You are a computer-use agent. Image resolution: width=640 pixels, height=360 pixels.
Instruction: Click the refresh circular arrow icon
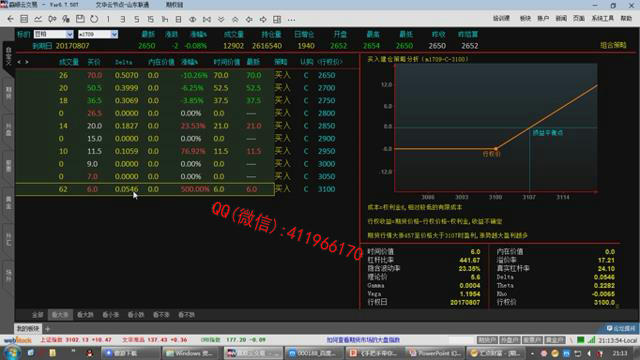point(94,19)
